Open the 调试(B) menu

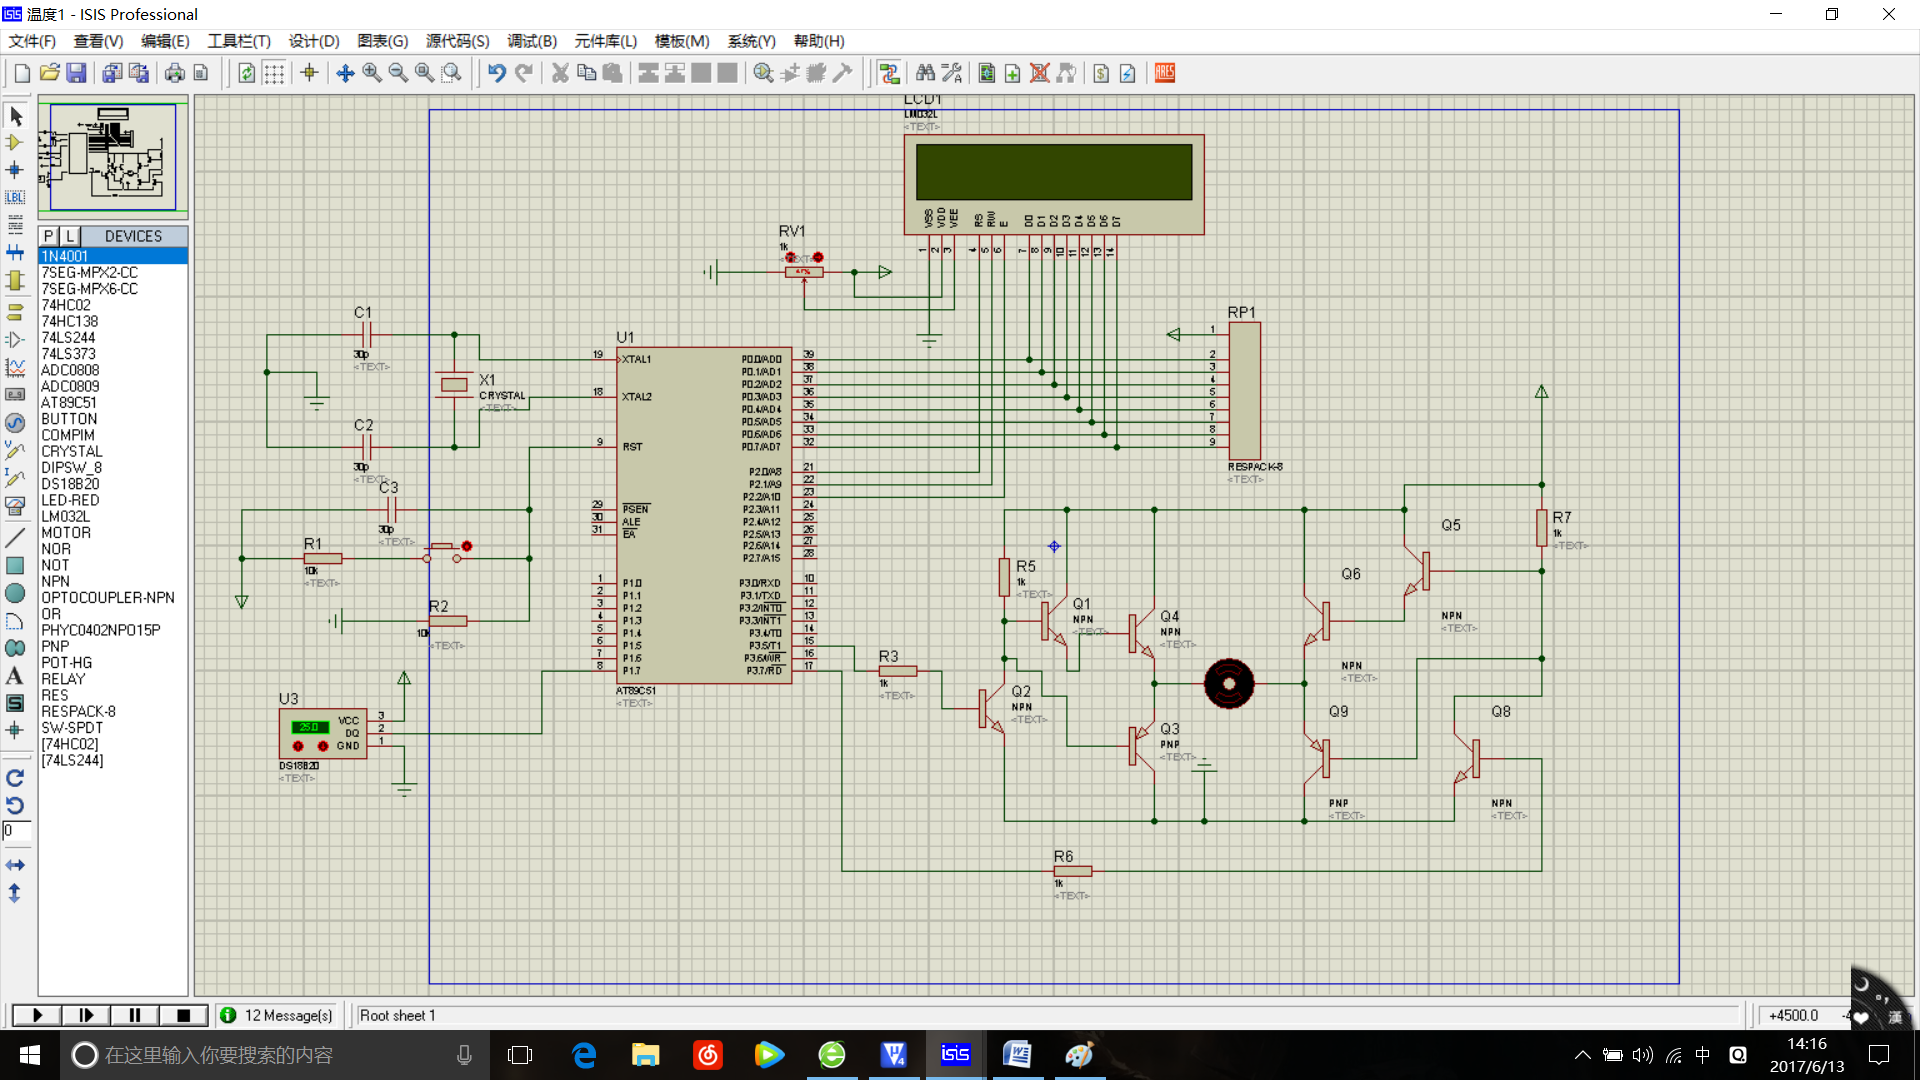pyautogui.click(x=532, y=41)
